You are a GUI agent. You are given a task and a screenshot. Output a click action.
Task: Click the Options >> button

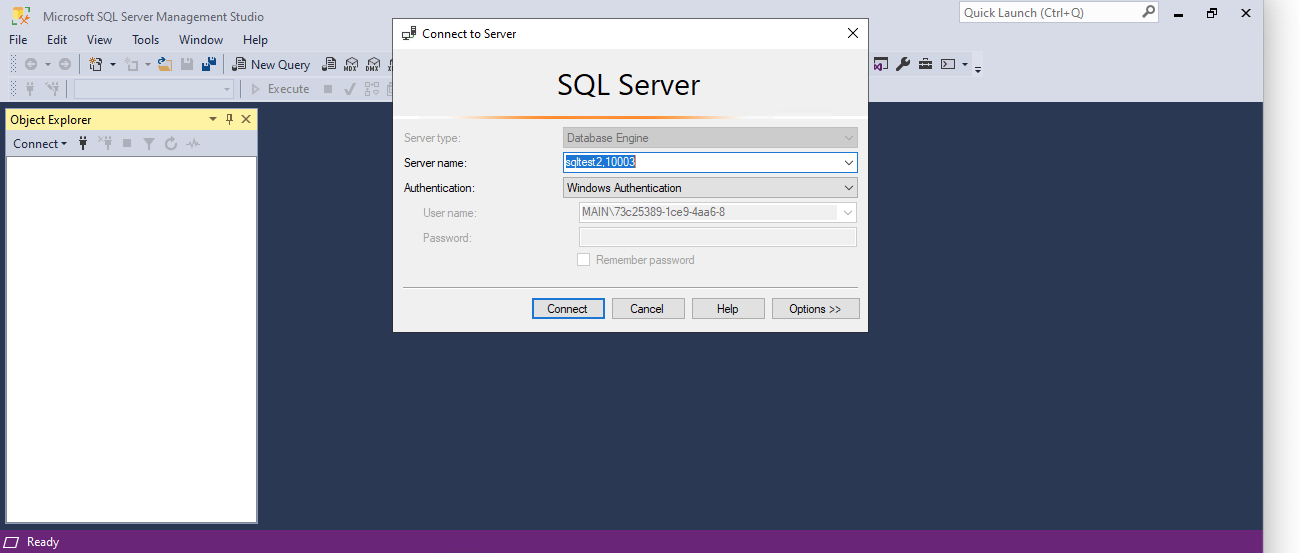click(815, 309)
